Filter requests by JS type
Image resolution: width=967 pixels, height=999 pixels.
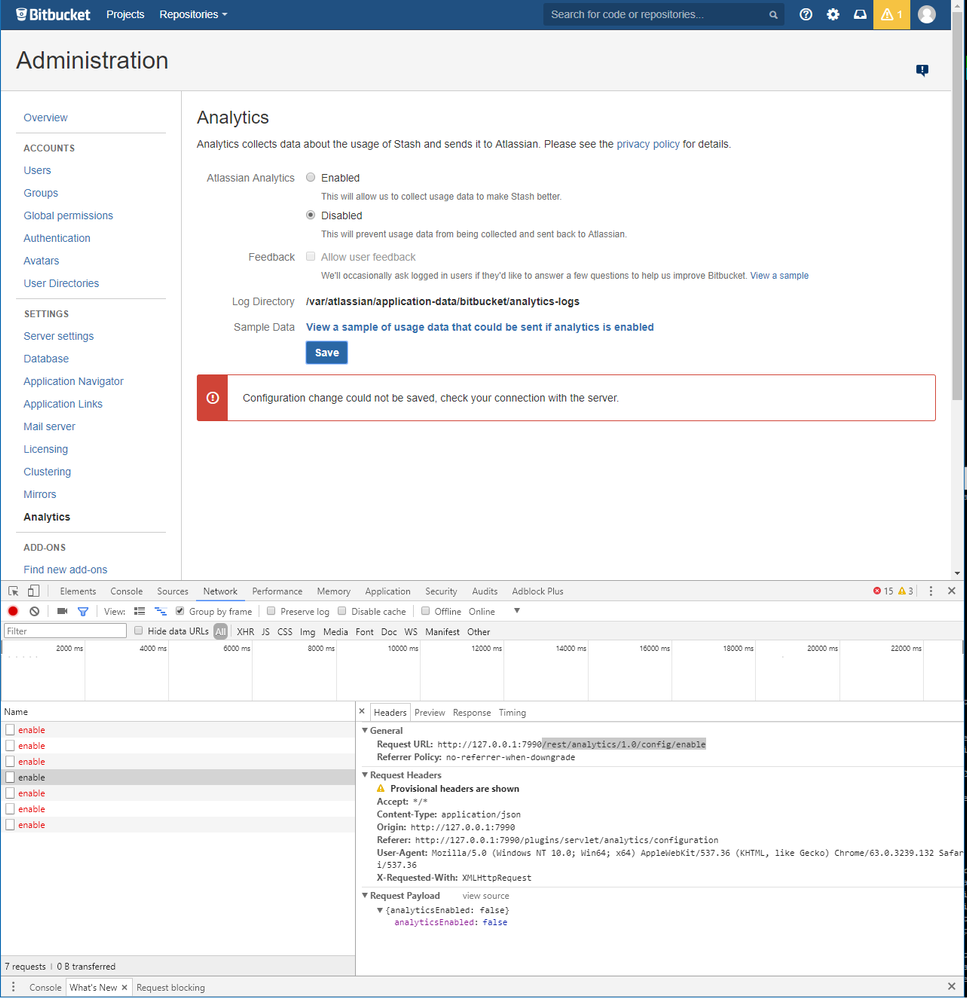[266, 631]
